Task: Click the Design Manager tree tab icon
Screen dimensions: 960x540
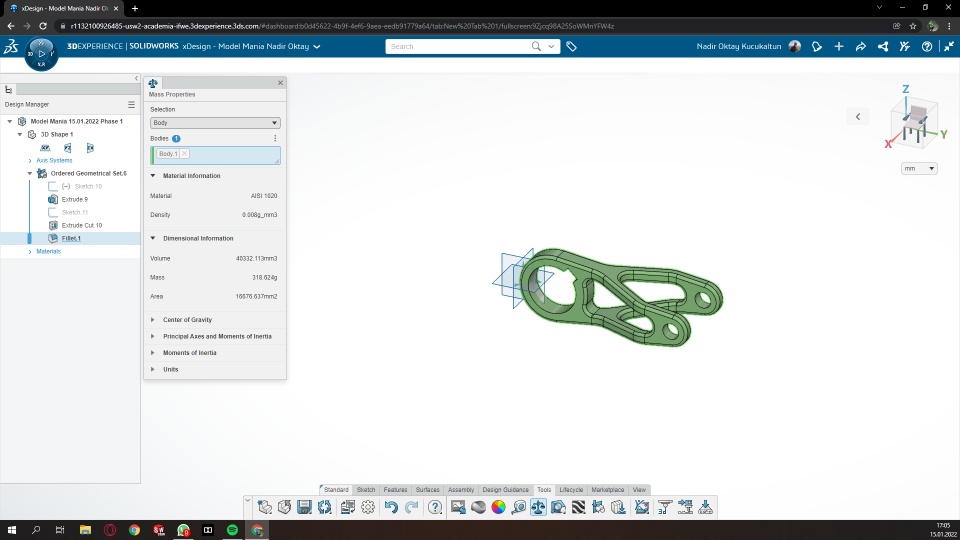Action: [9, 89]
